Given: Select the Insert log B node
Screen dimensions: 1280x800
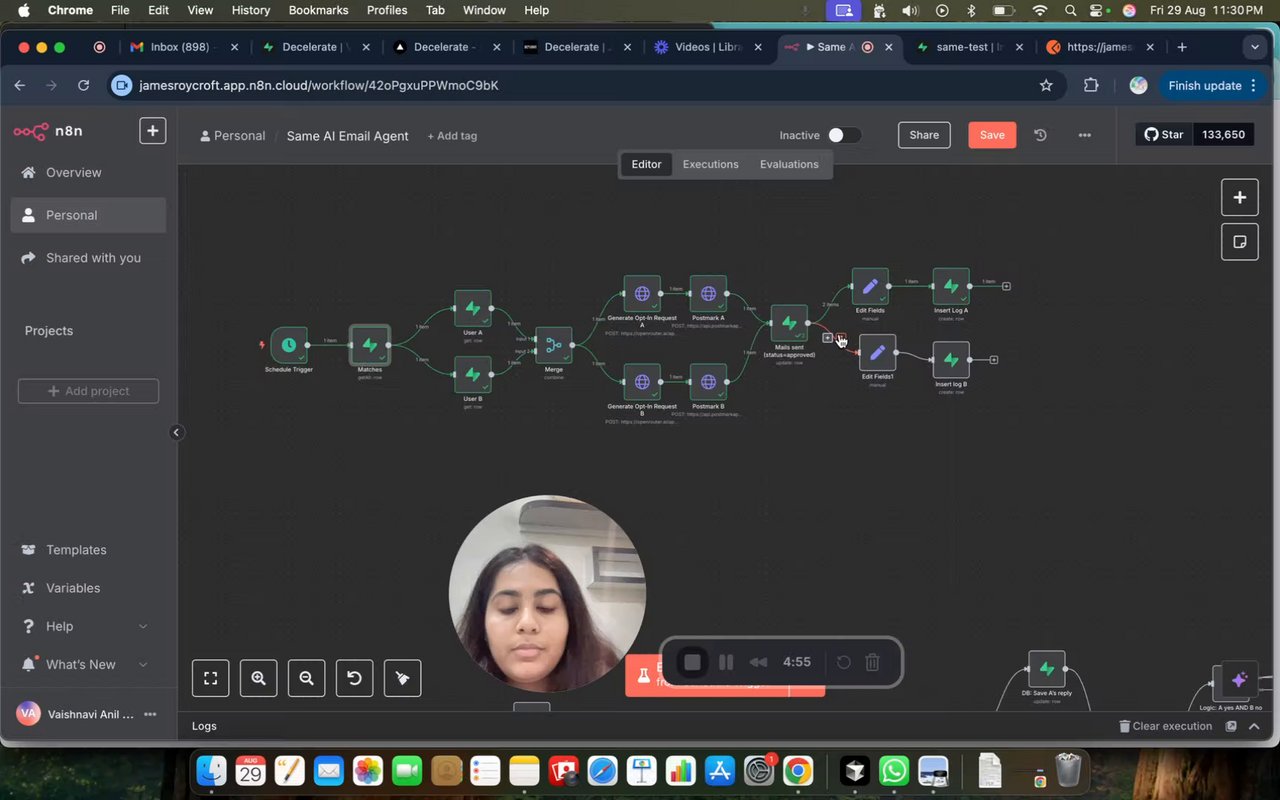Looking at the screenshot, I should [951, 360].
